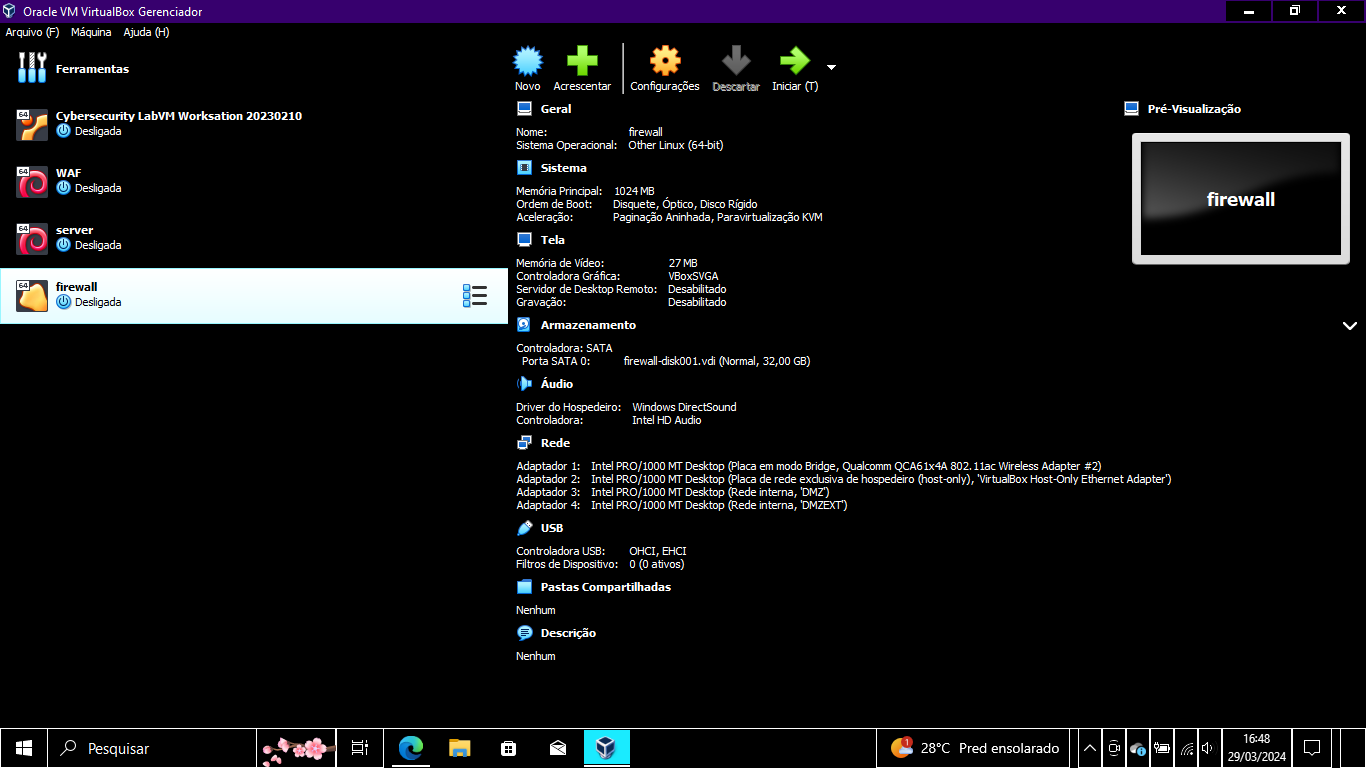The width and height of the screenshot is (1366, 768).
Task: Open the Wi-Fi network tray icon
Action: 1187,748
